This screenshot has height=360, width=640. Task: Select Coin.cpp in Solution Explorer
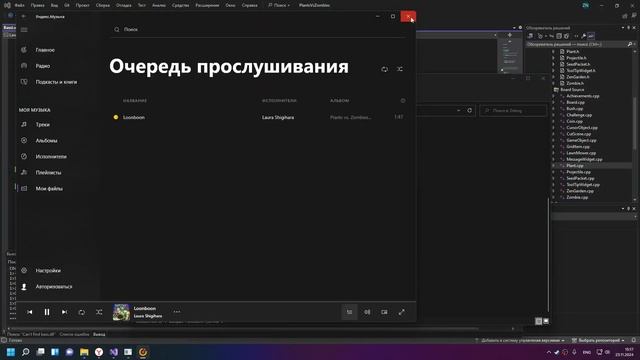(x=574, y=121)
